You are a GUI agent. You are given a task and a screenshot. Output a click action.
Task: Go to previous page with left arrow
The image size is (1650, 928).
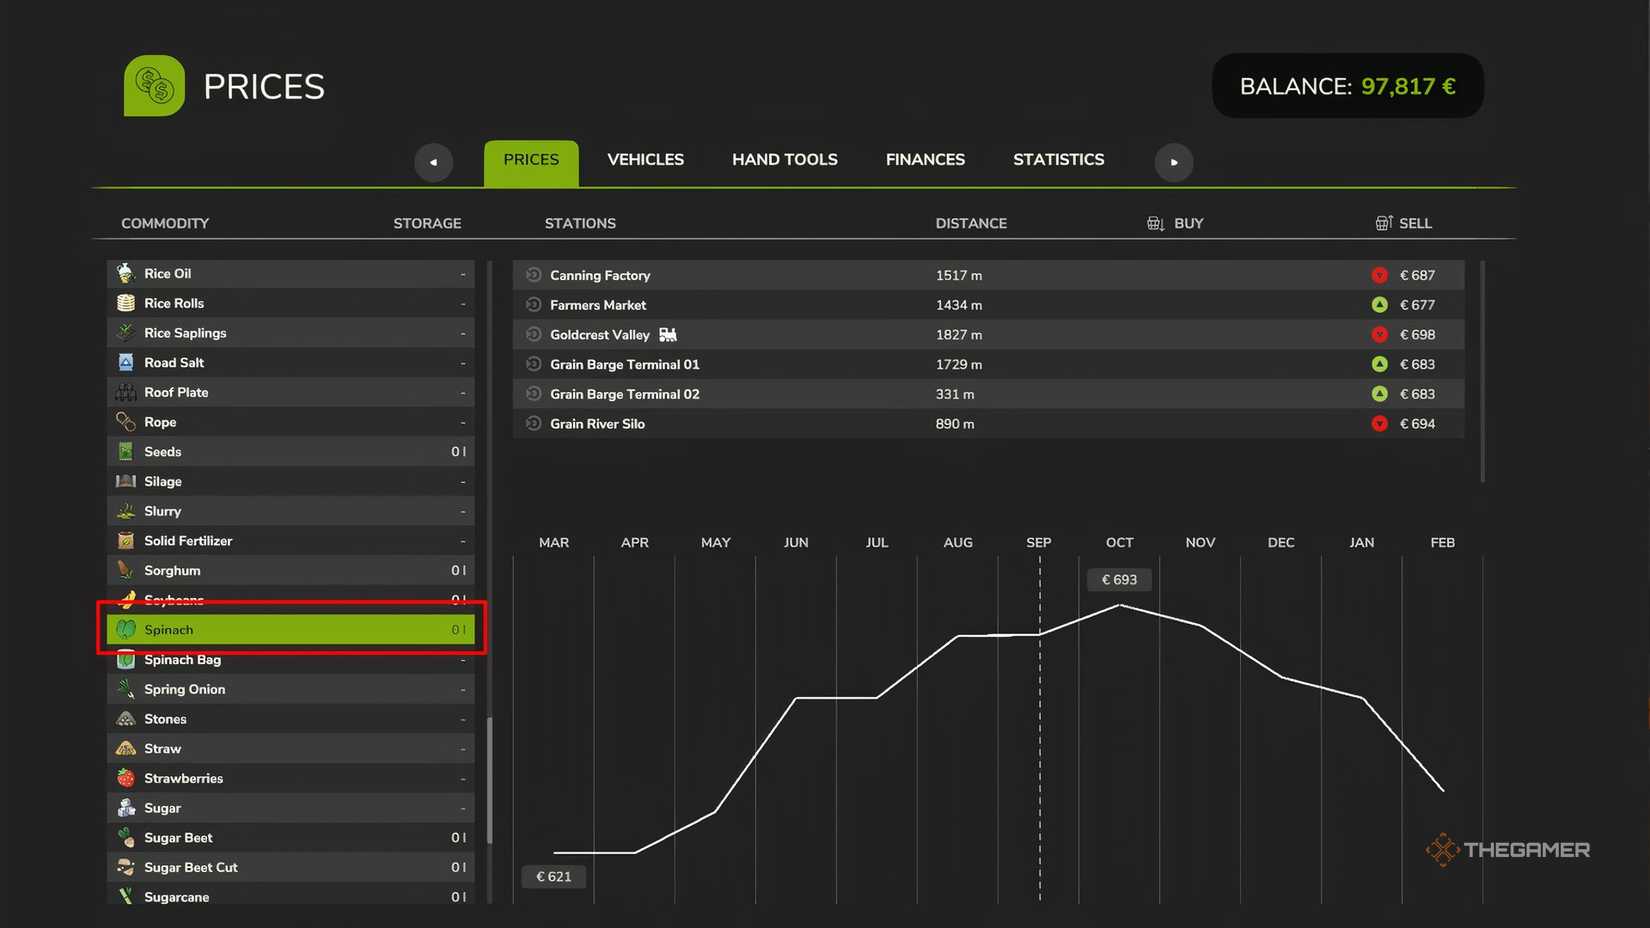click(x=433, y=162)
